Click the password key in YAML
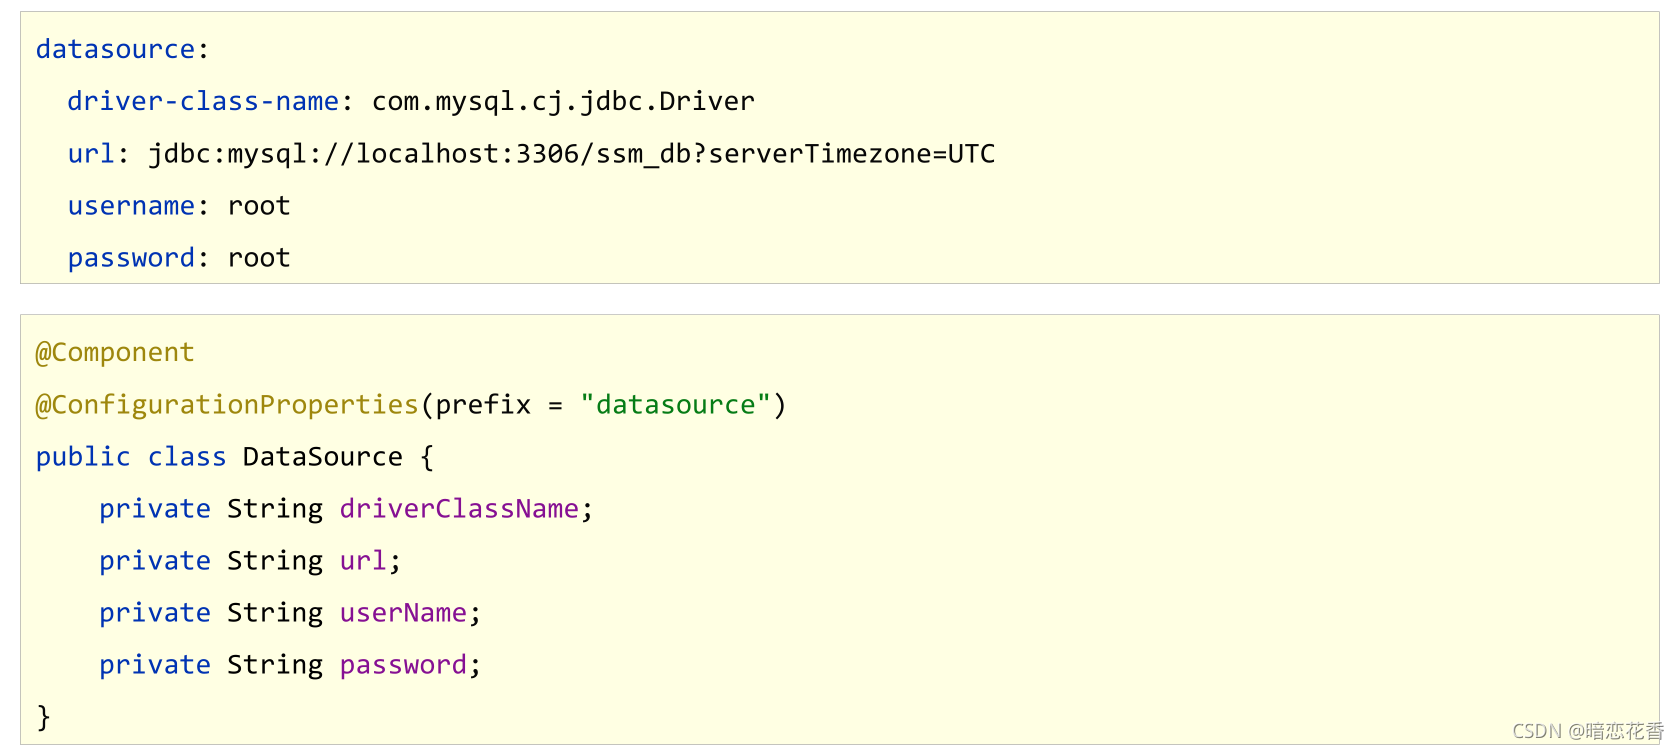 (131, 257)
